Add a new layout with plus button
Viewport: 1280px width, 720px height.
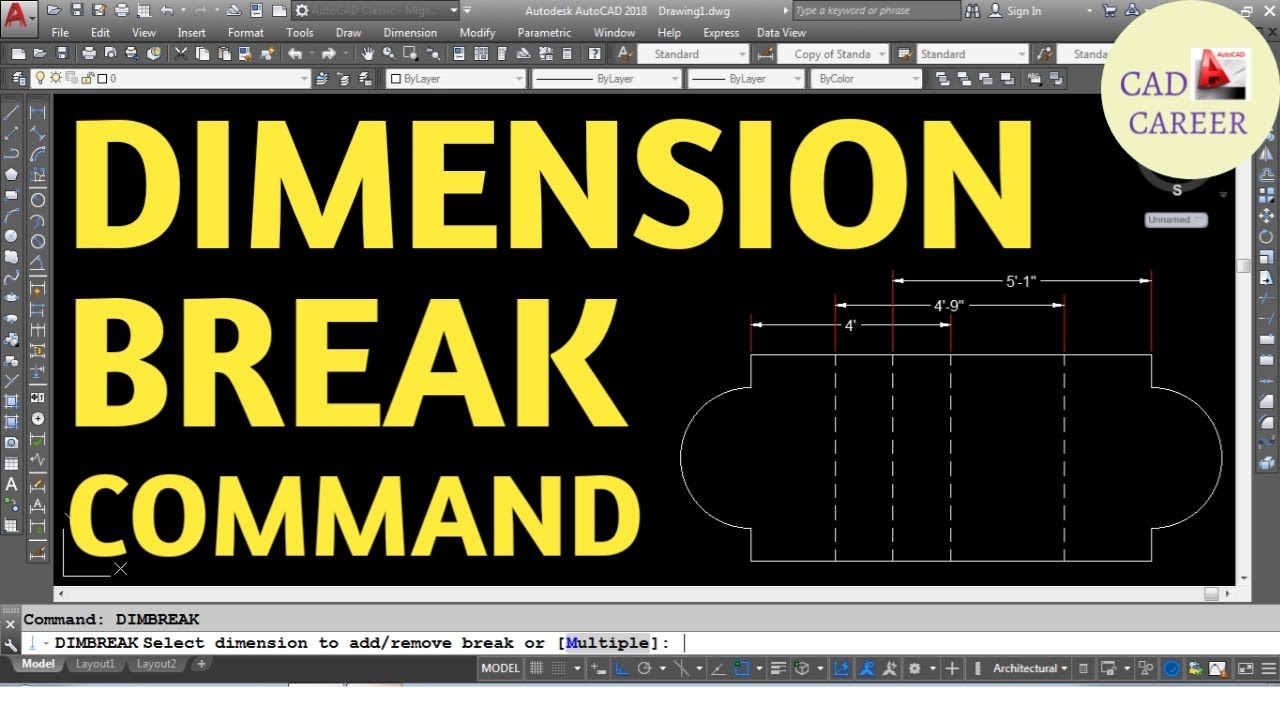point(201,664)
